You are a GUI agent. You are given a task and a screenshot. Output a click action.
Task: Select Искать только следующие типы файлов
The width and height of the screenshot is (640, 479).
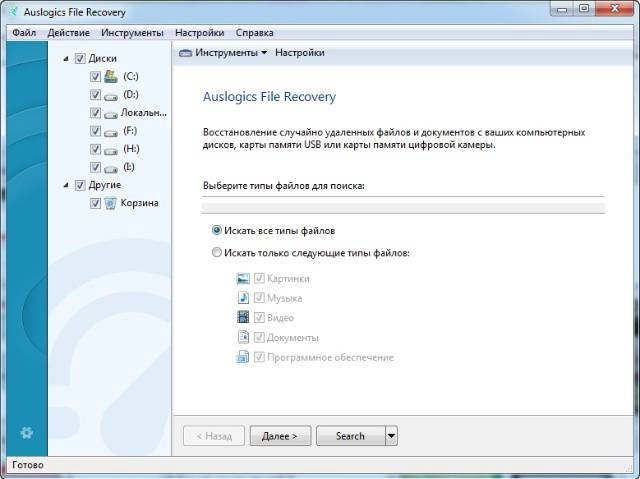click(x=217, y=252)
